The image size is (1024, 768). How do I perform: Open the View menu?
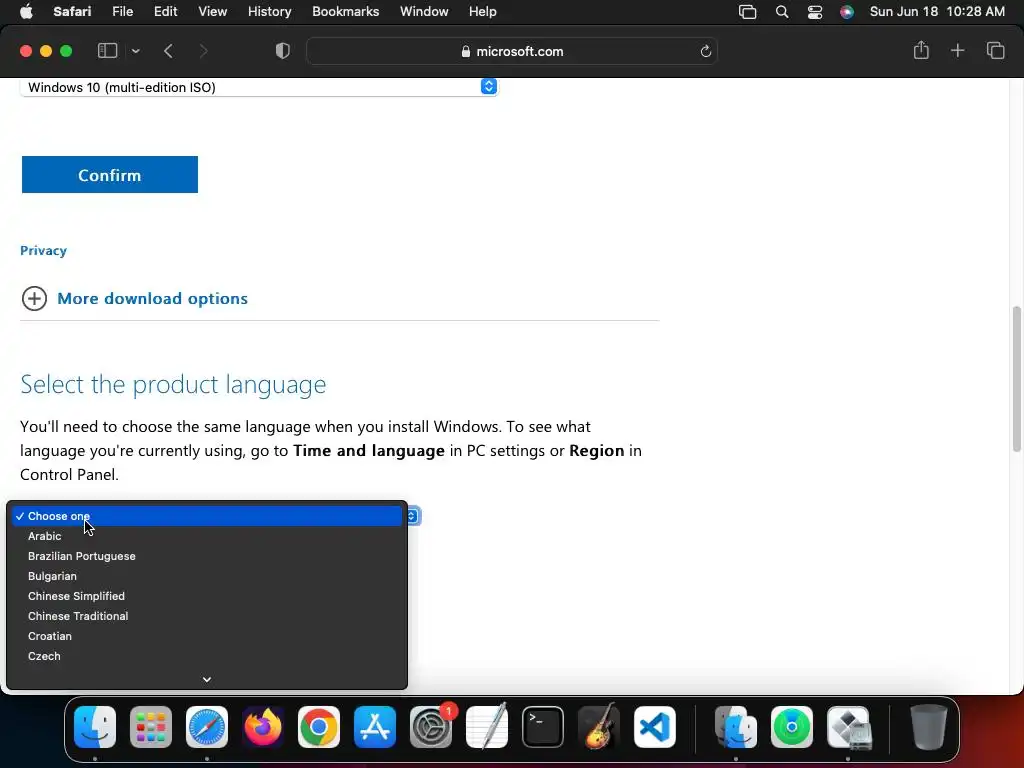tap(212, 12)
